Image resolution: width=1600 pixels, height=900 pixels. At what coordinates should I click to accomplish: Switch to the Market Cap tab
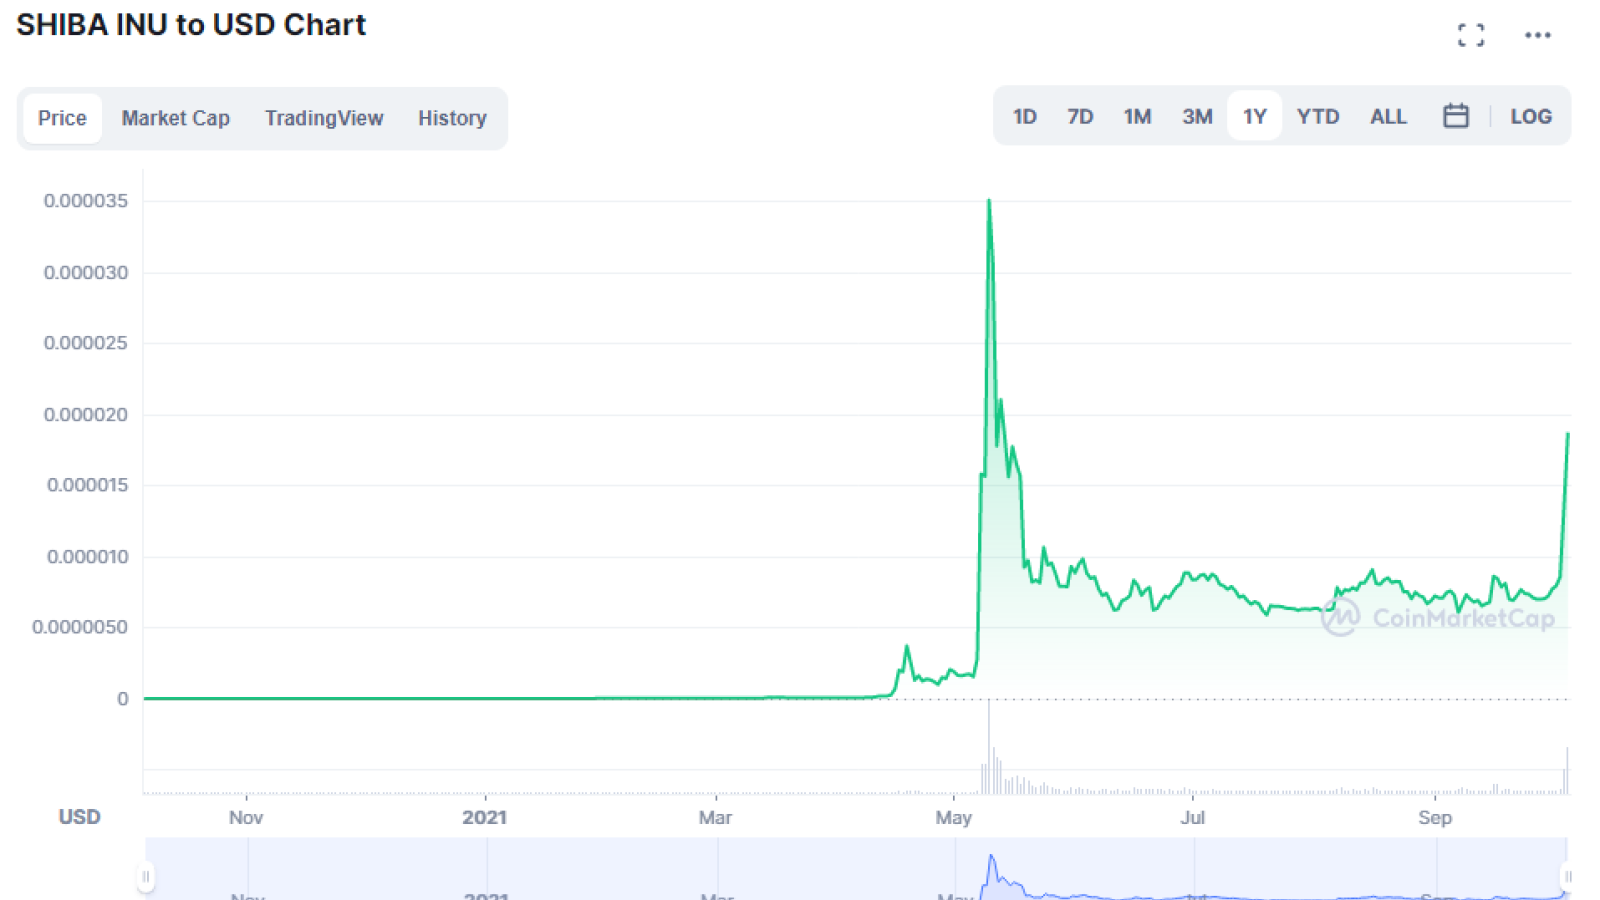(176, 118)
